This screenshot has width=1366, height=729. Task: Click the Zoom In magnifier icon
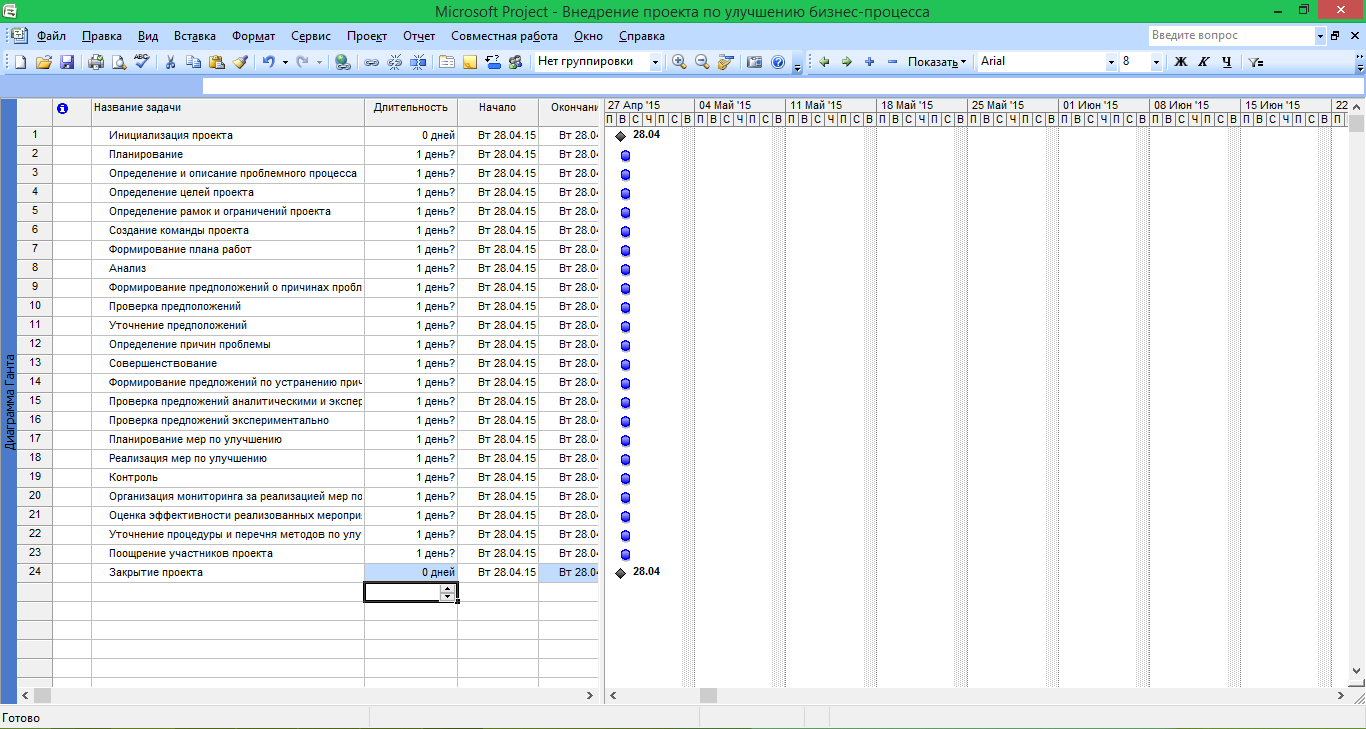coord(680,62)
